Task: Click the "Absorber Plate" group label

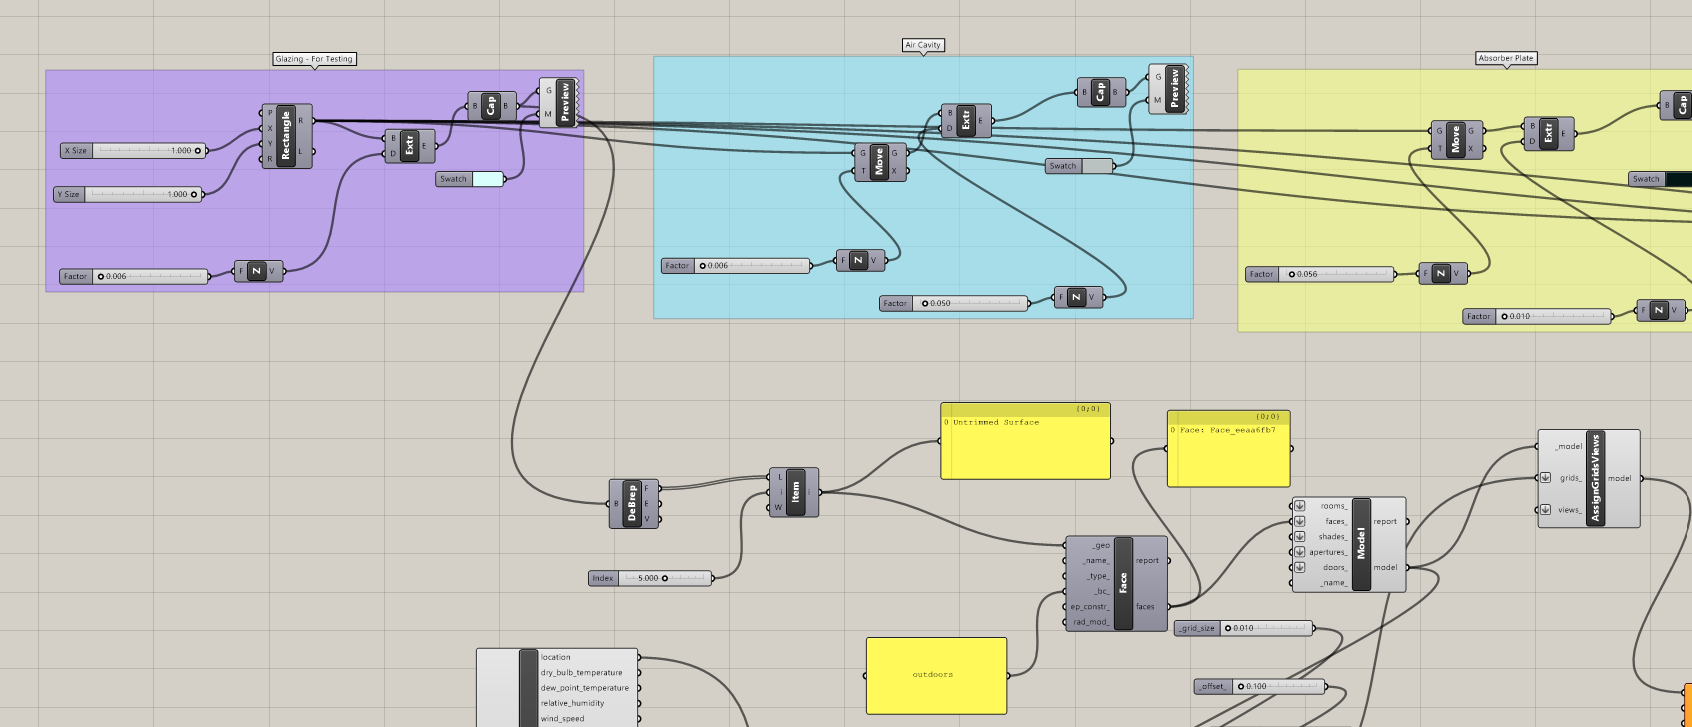Action: pyautogui.click(x=1505, y=58)
